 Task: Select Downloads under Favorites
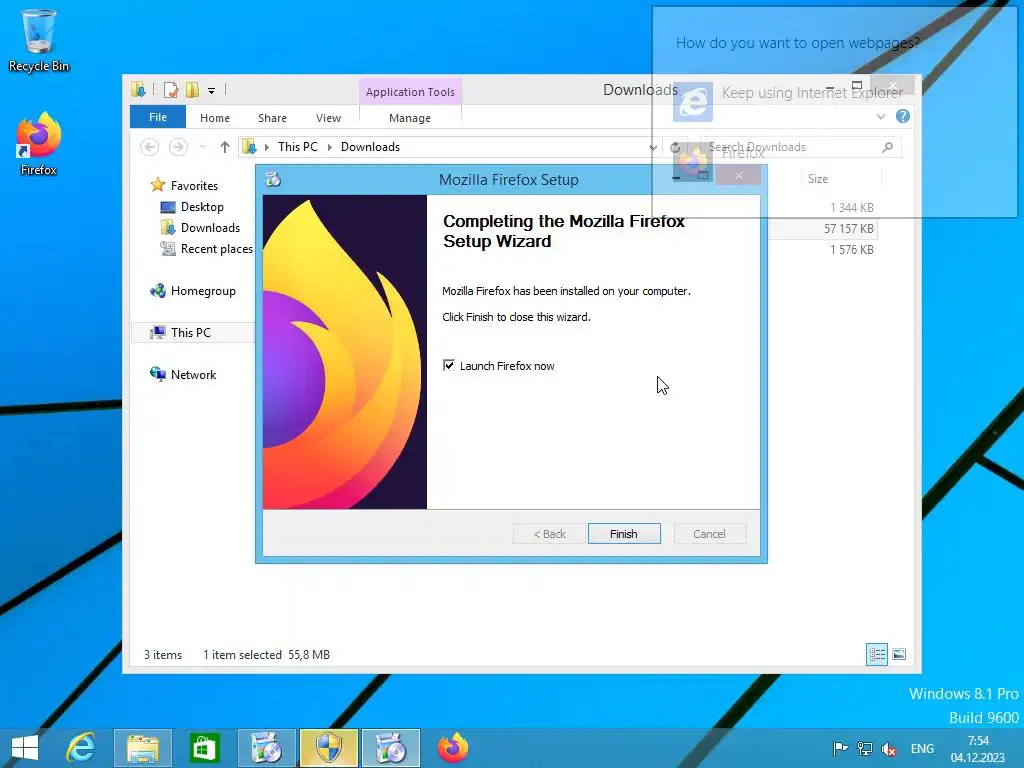(210, 227)
